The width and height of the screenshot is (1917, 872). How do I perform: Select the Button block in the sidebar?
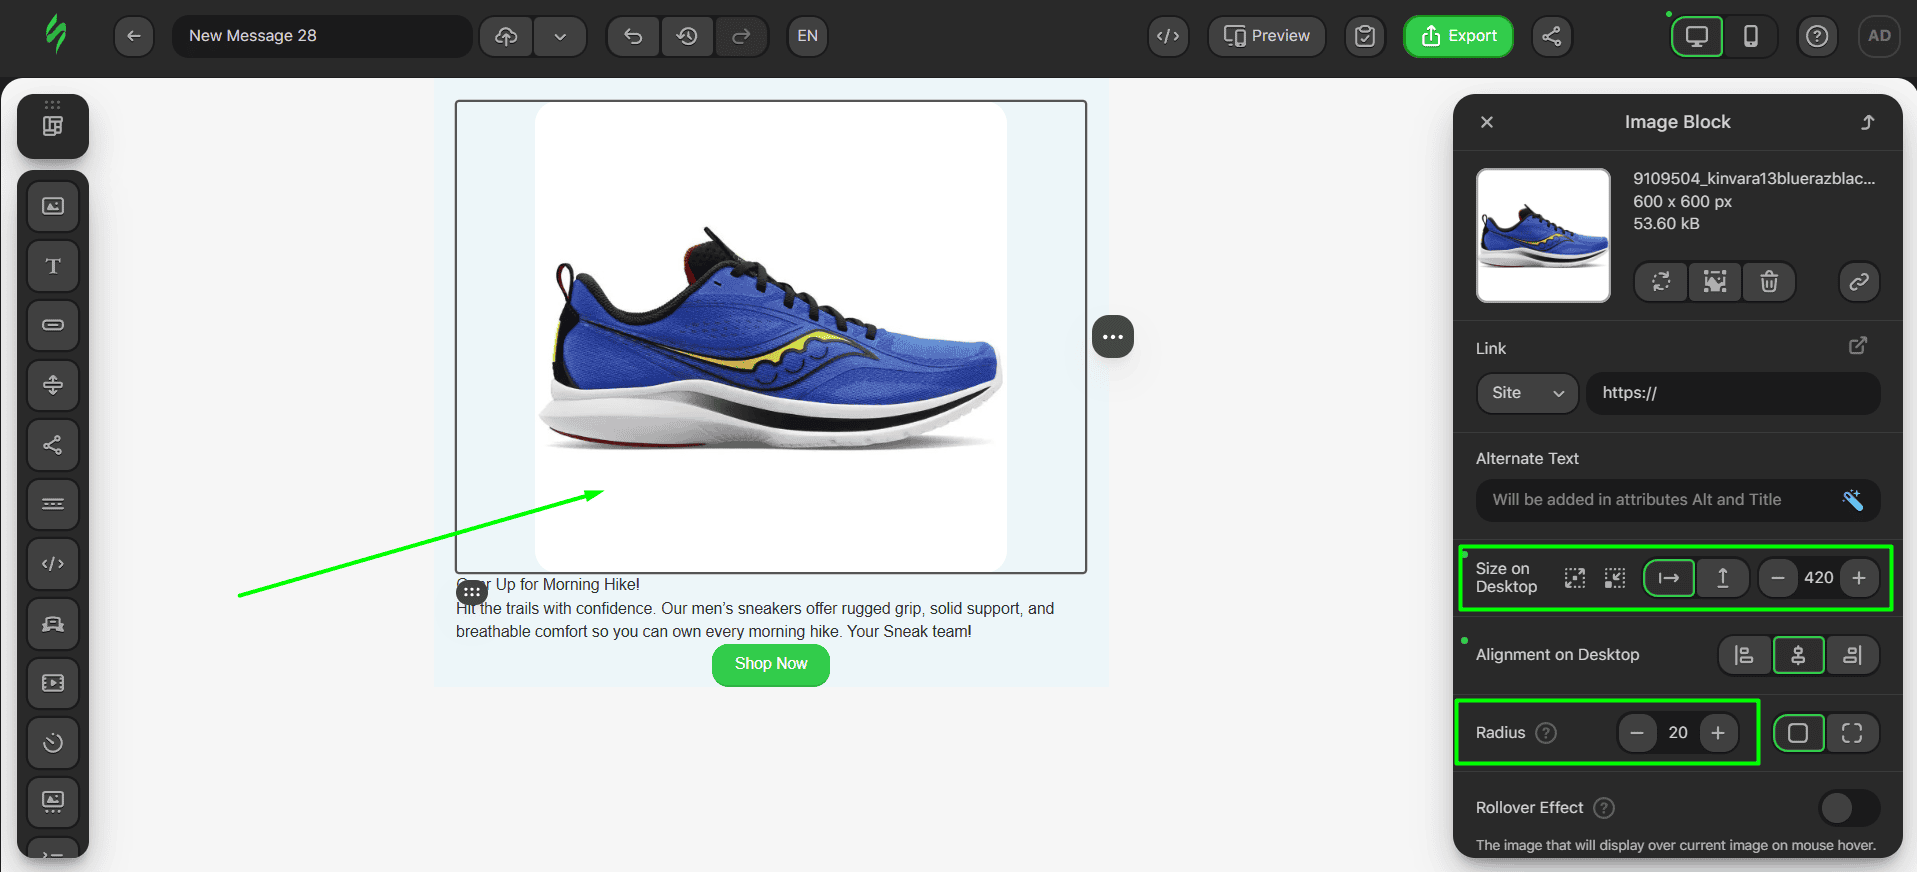53,325
